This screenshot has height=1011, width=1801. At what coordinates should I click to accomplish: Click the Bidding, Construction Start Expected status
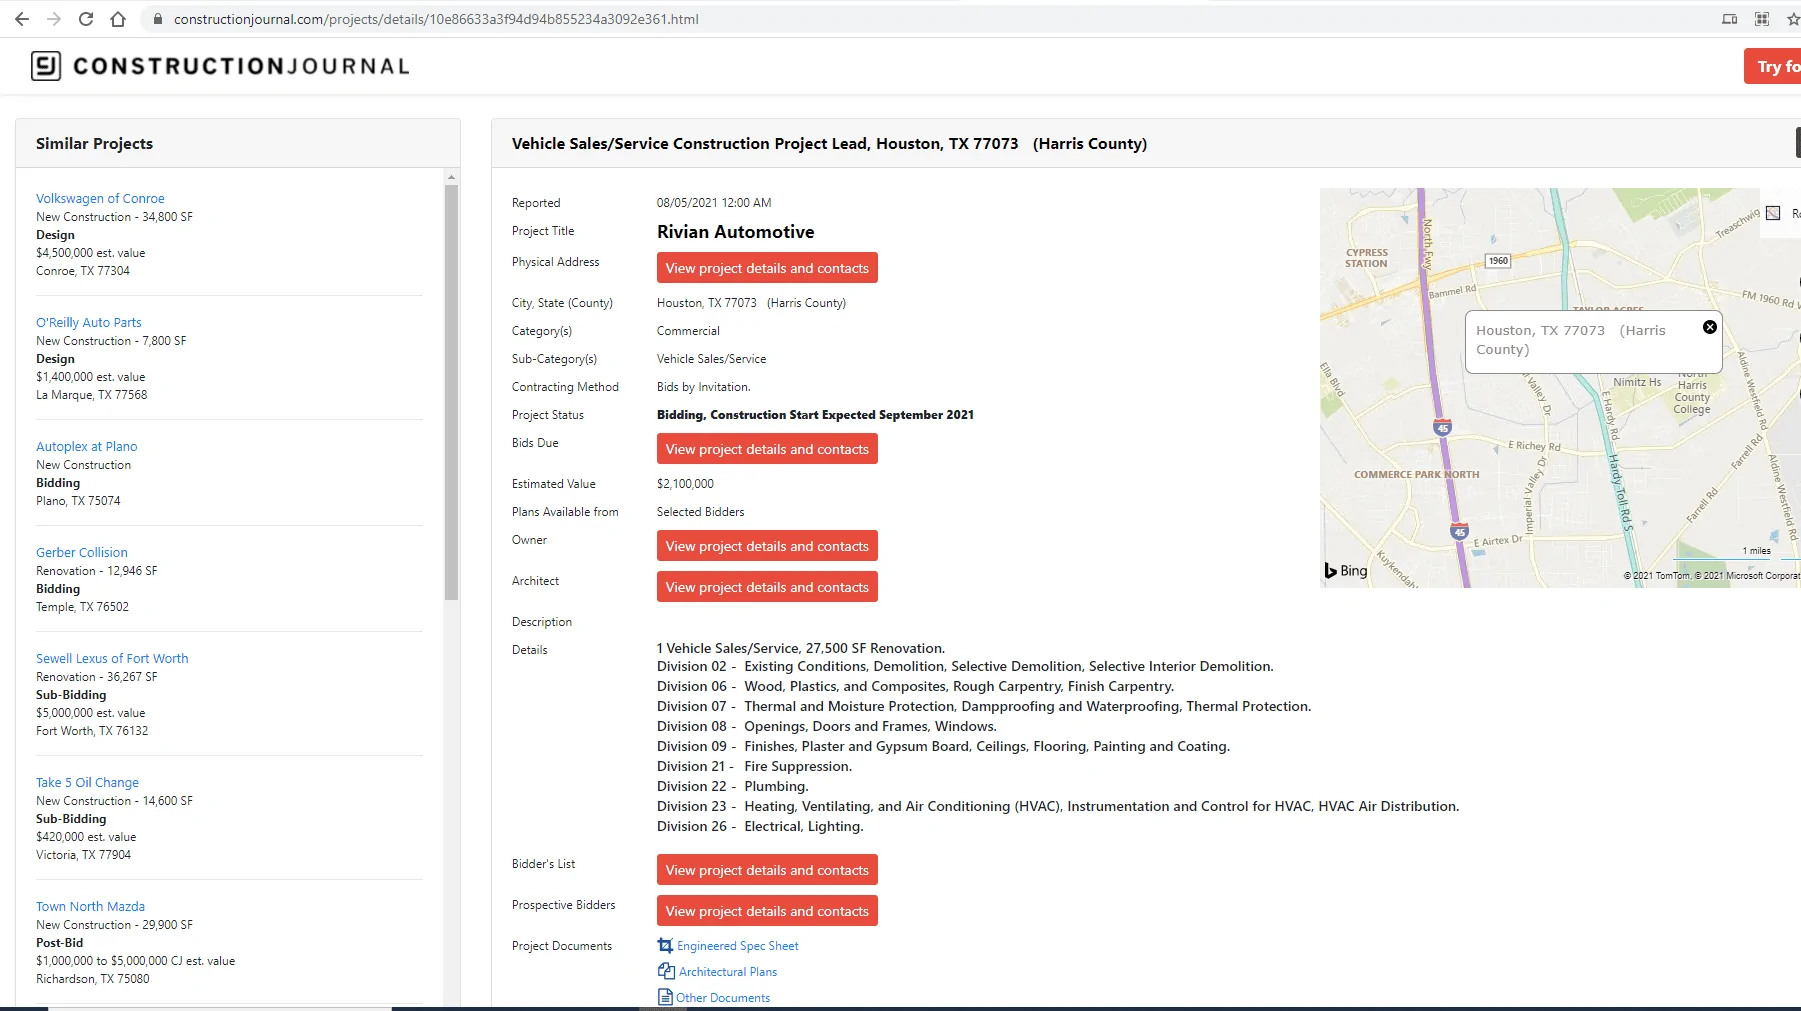pos(815,415)
